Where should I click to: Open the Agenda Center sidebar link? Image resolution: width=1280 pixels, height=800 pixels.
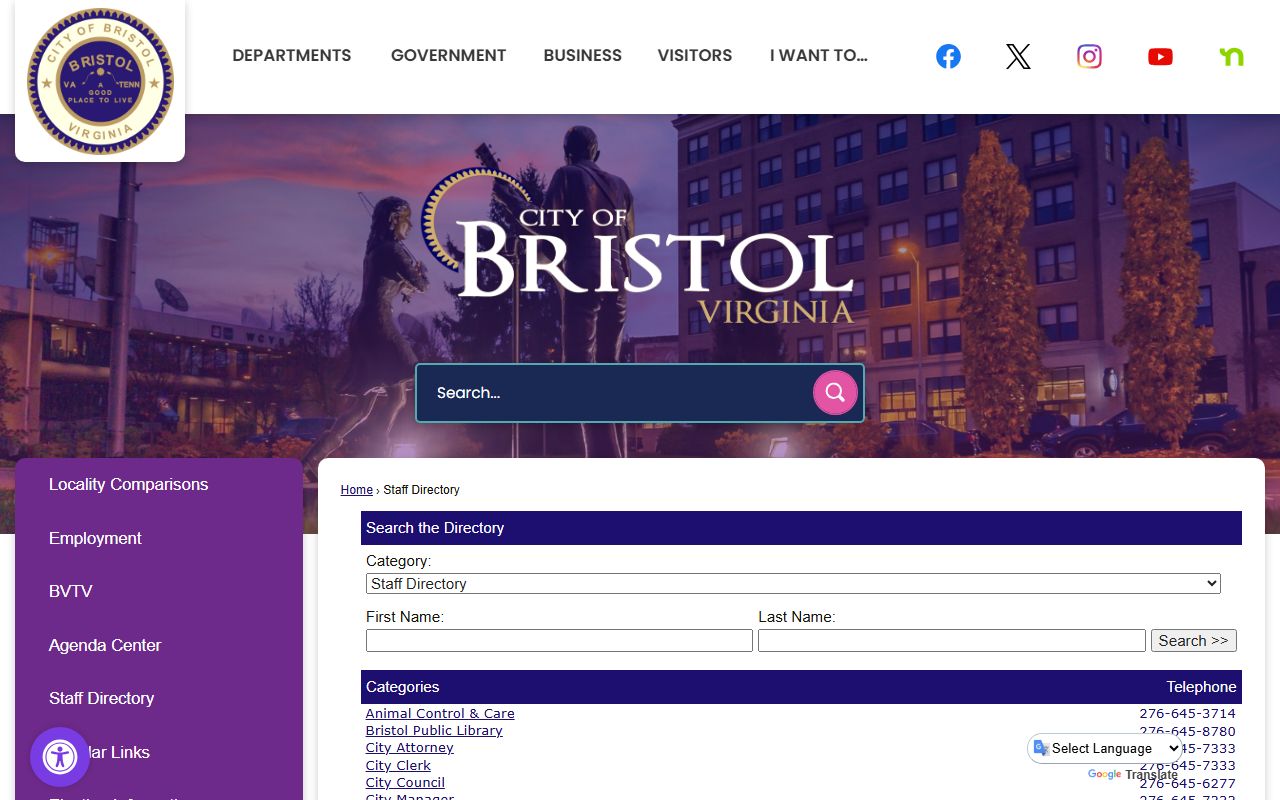(105, 646)
